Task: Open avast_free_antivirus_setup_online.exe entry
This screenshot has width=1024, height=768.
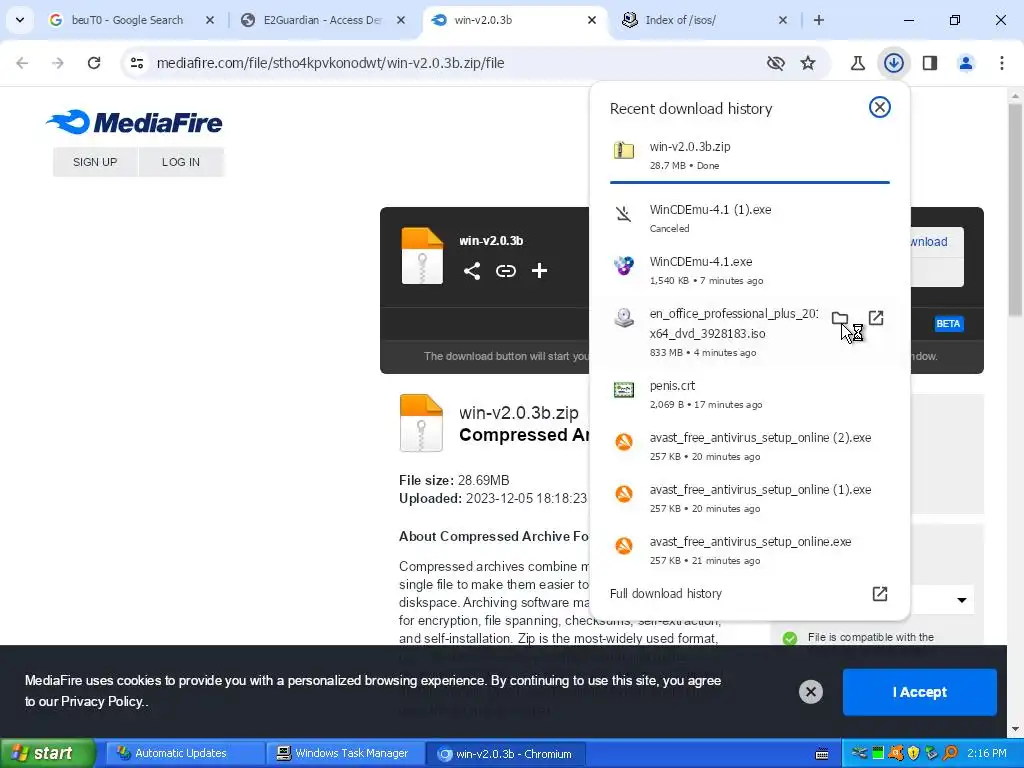Action: coord(750,551)
